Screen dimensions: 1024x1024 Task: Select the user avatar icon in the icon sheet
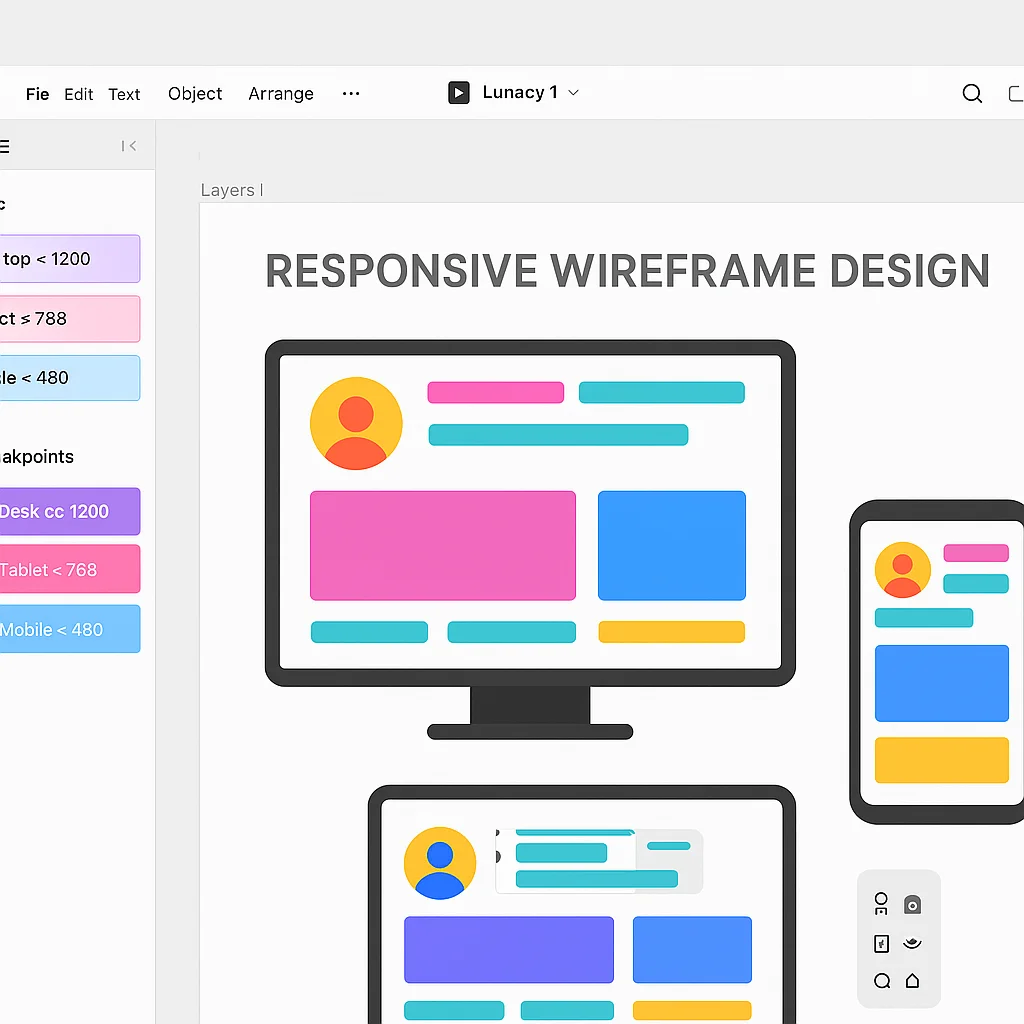pyautogui.click(x=881, y=903)
